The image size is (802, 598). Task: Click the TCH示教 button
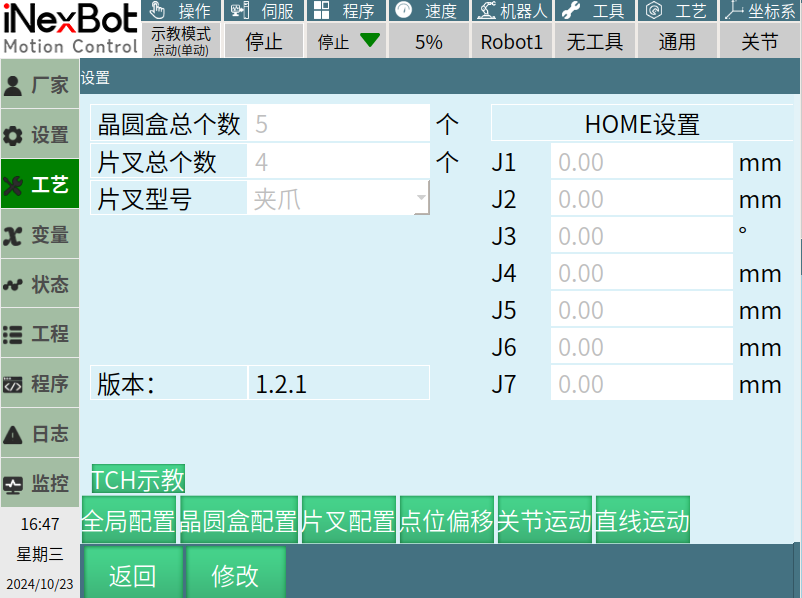point(138,480)
